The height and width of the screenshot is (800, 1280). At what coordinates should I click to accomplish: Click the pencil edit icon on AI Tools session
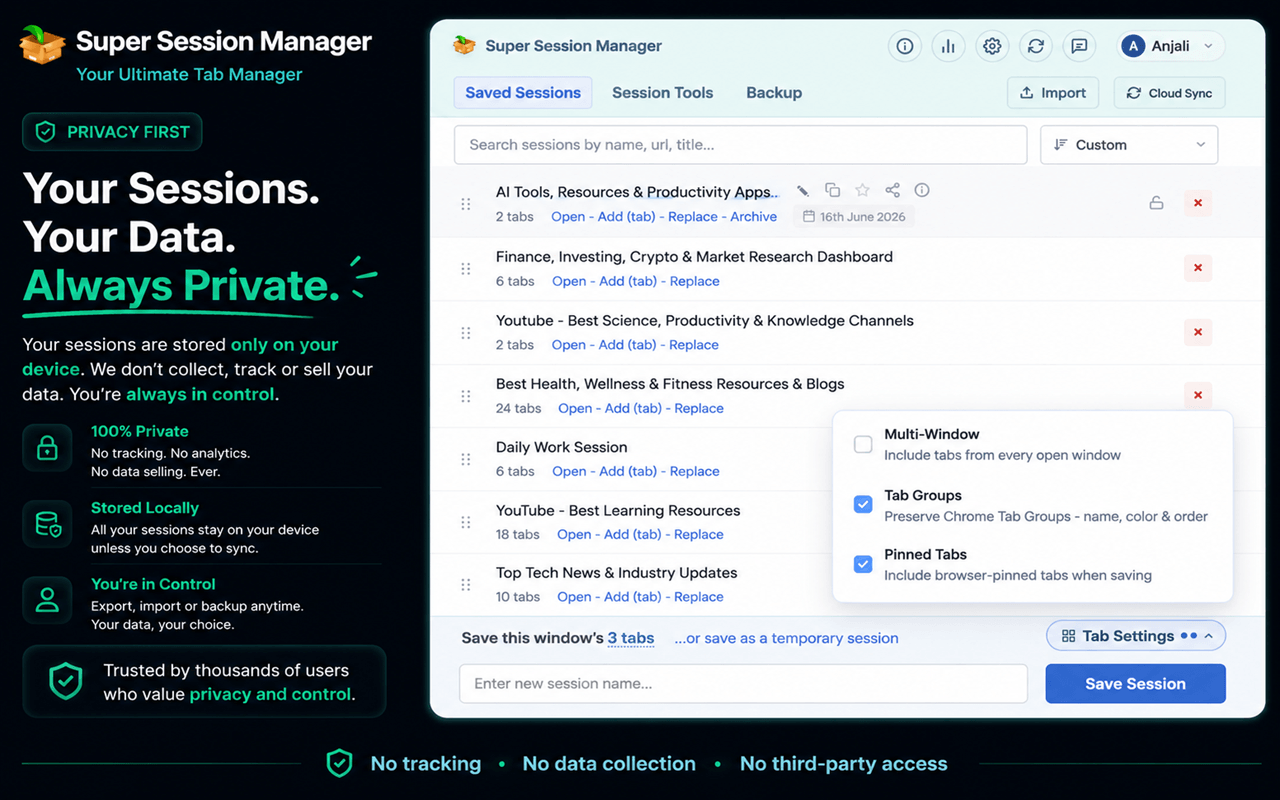pyautogui.click(x=802, y=191)
